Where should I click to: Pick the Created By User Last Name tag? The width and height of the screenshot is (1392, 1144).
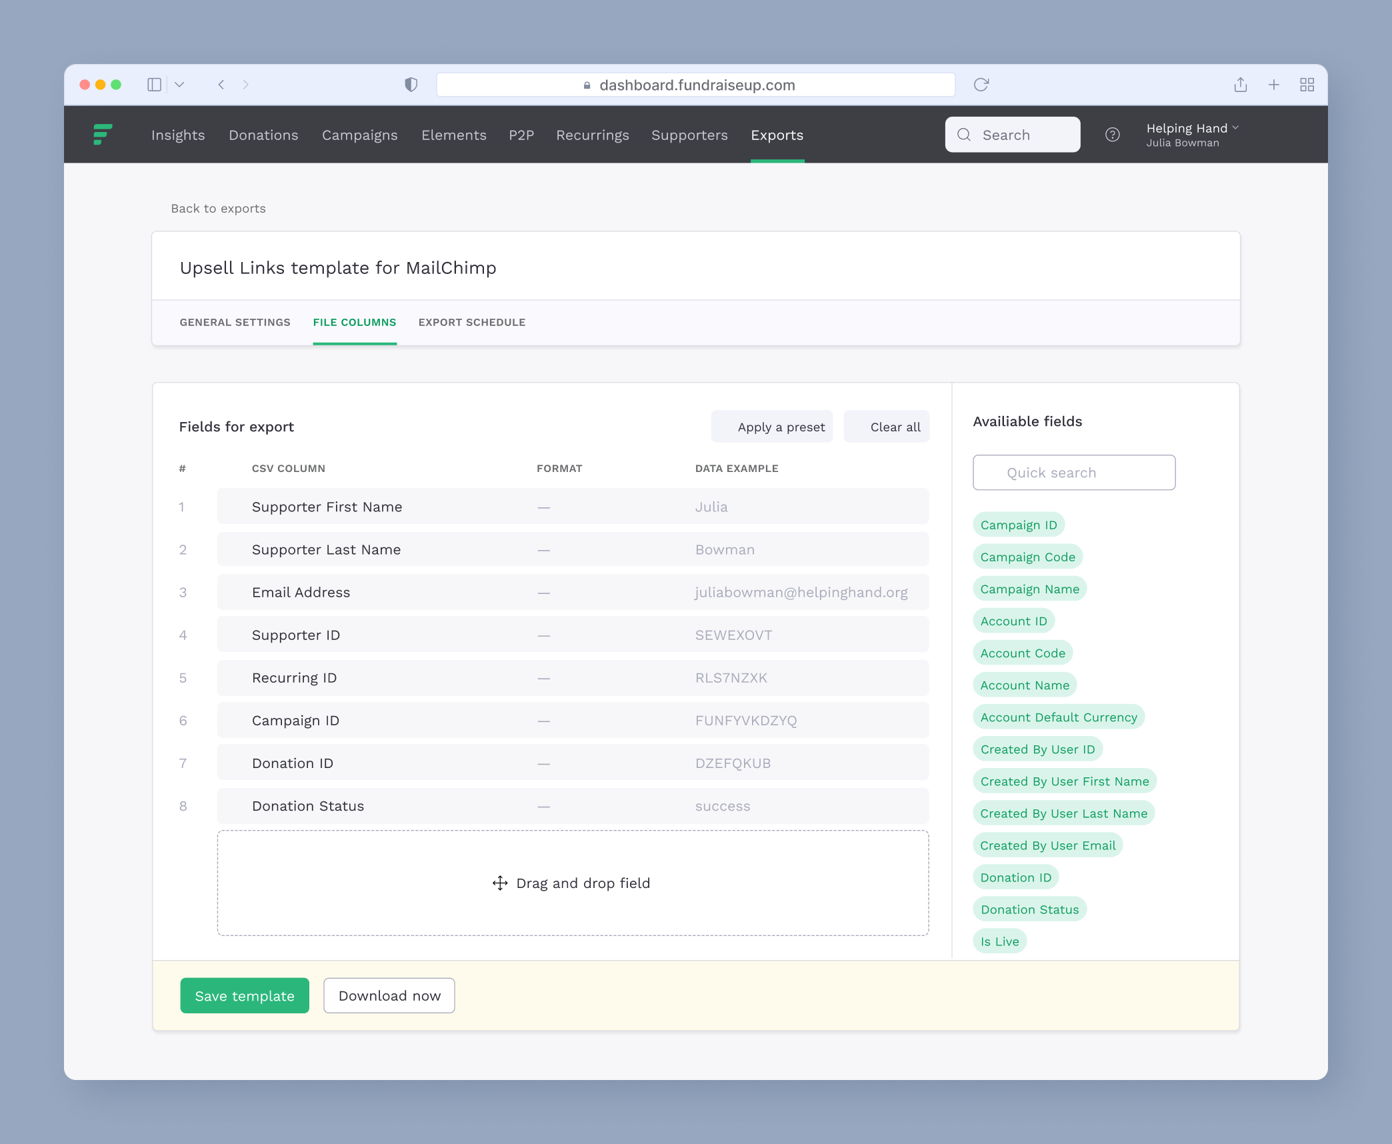(x=1064, y=813)
